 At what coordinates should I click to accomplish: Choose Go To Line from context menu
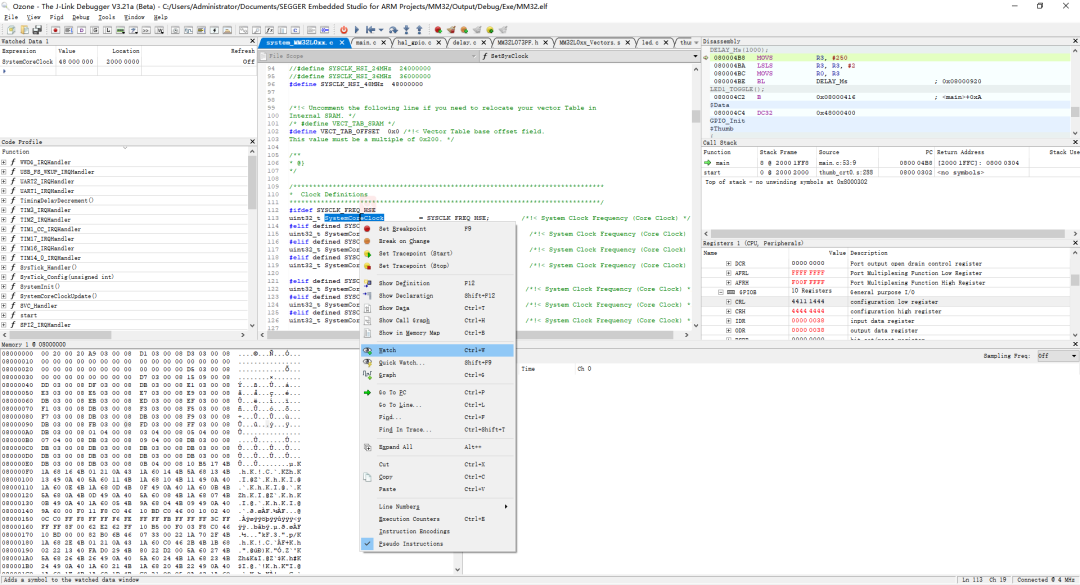(x=438, y=405)
